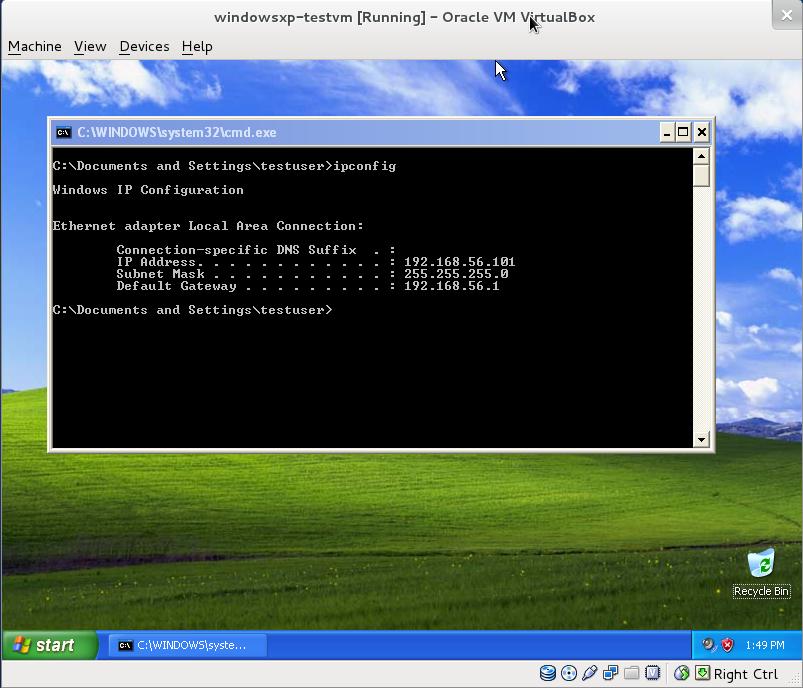Click the virtualization CPU chip indicator icon
The height and width of the screenshot is (688, 803).
coord(653,673)
